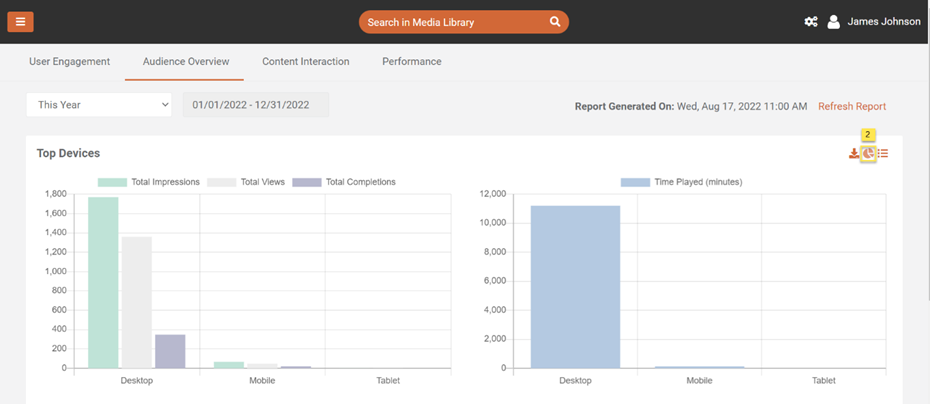Go to the Performance tab
Image resolution: width=930 pixels, height=404 pixels.
click(411, 61)
